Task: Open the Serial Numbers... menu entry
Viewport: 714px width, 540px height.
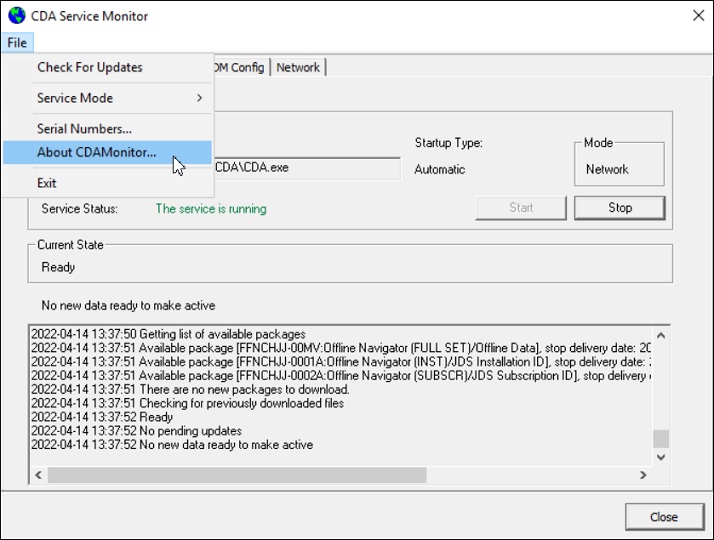Action: click(84, 128)
